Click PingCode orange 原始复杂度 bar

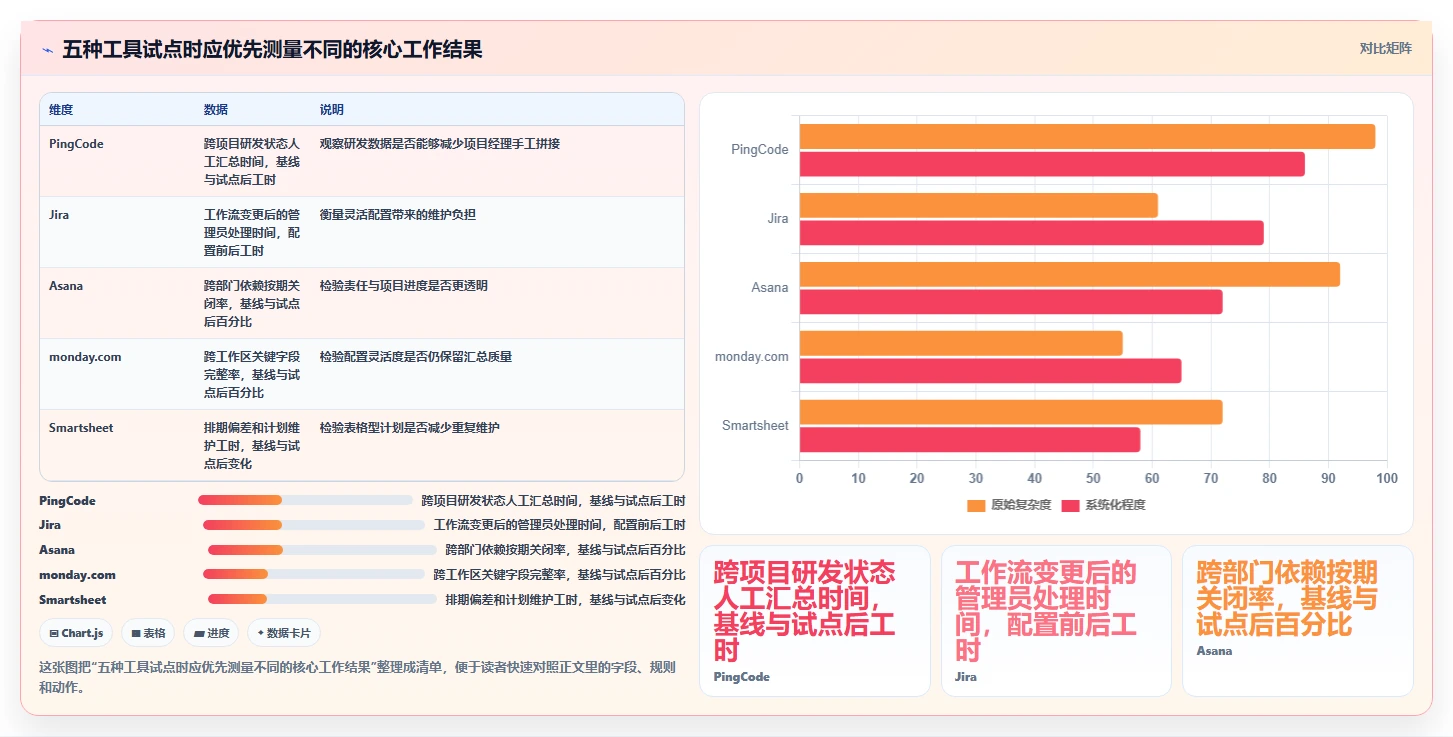click(1087, 136)
